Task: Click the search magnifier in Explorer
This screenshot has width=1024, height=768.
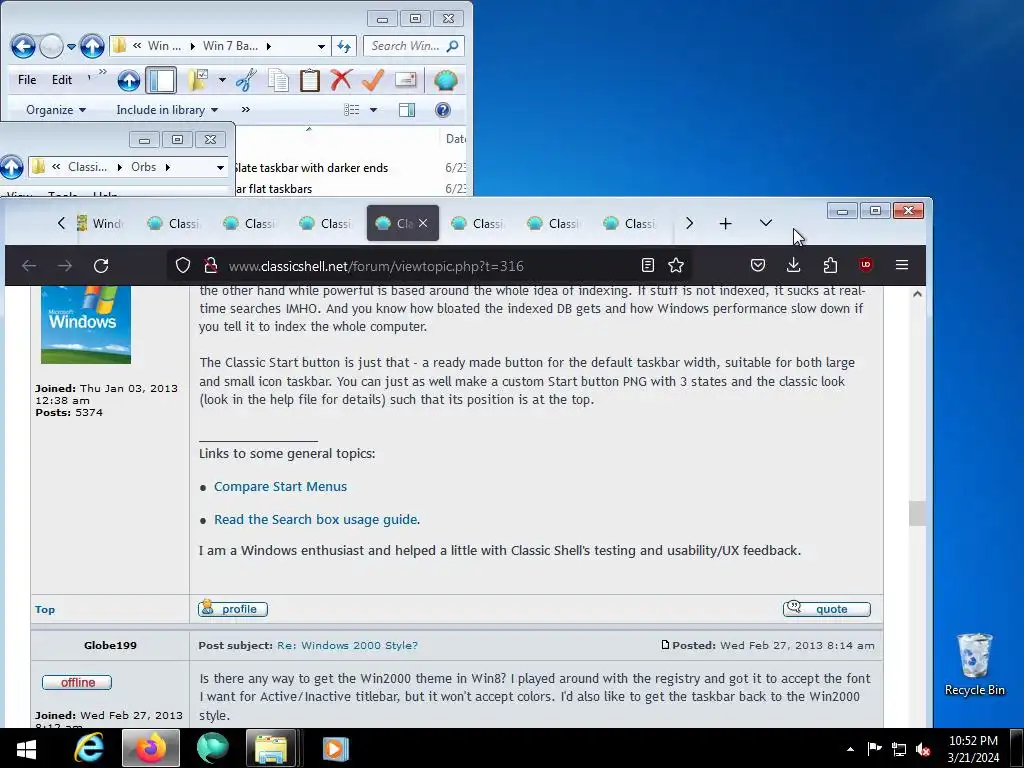Action: pyautogui.click(x=452, y=46)
